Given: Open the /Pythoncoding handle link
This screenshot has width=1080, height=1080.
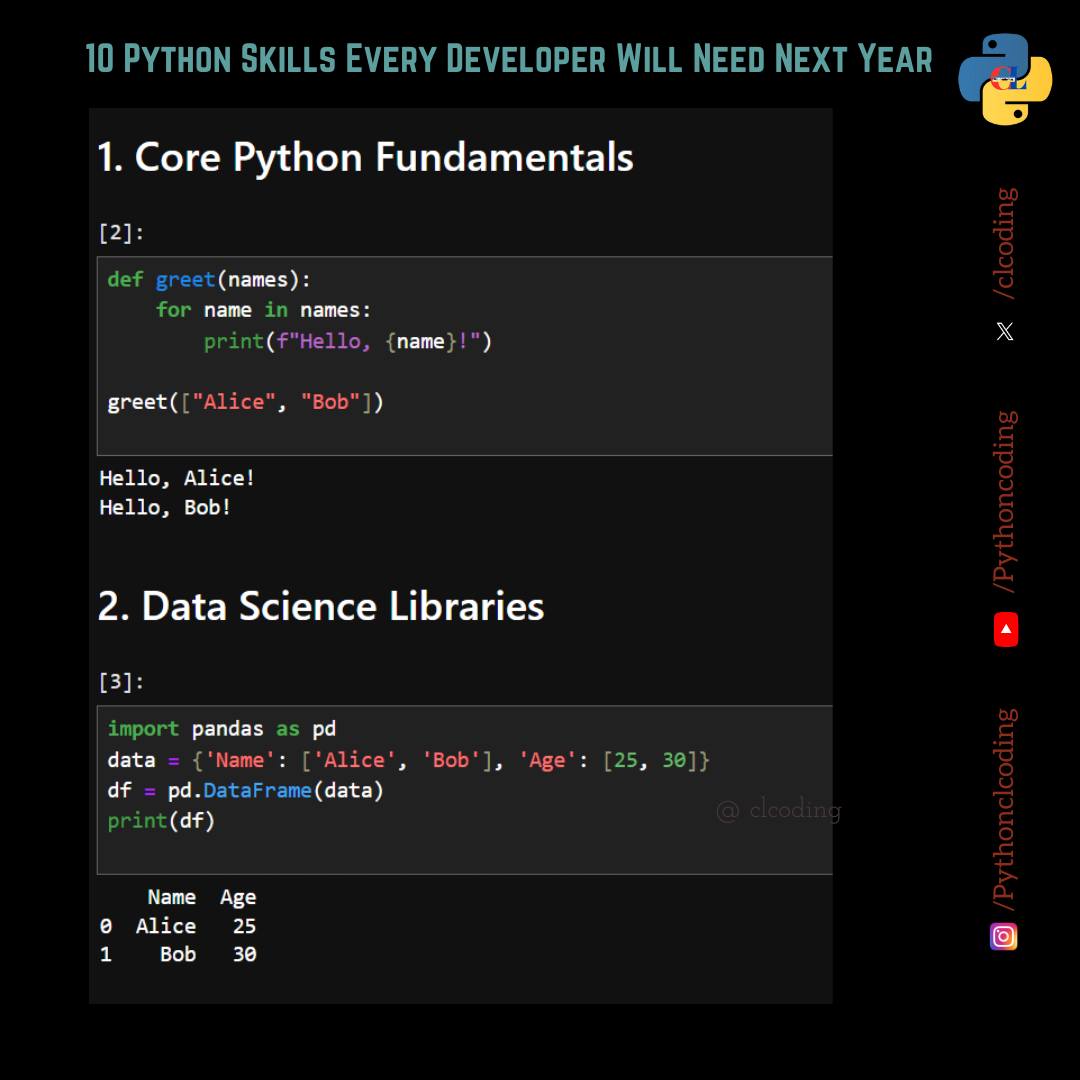Looking at the screenshot, I should [x=1005, y=501].
